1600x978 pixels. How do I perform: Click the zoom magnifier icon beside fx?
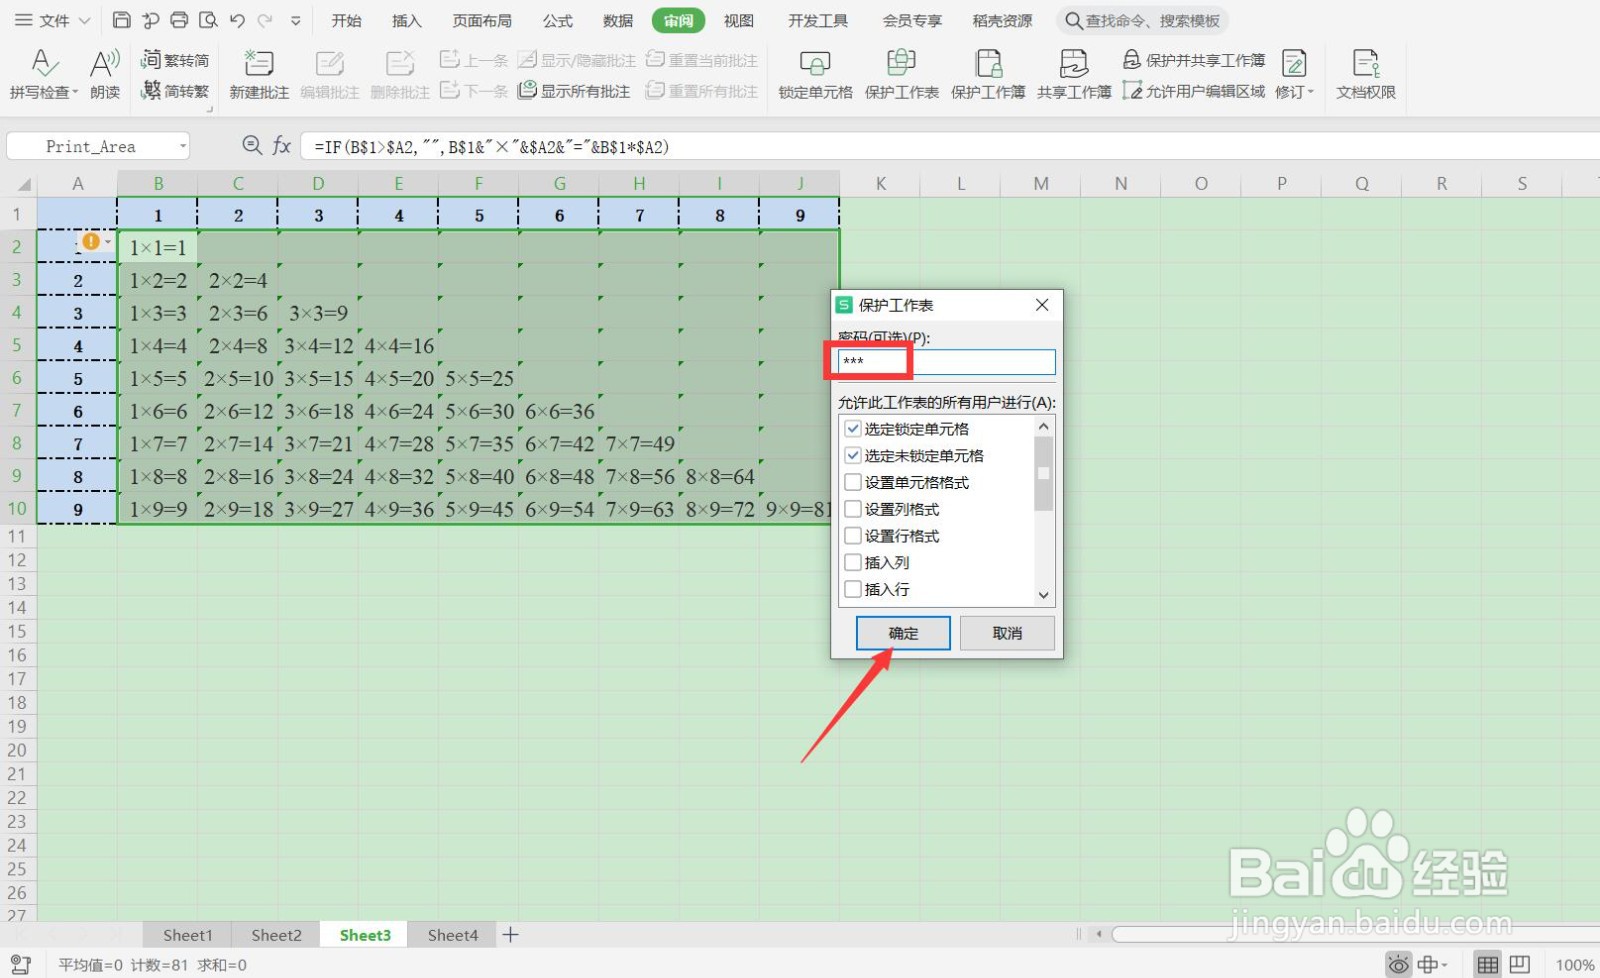252,146
